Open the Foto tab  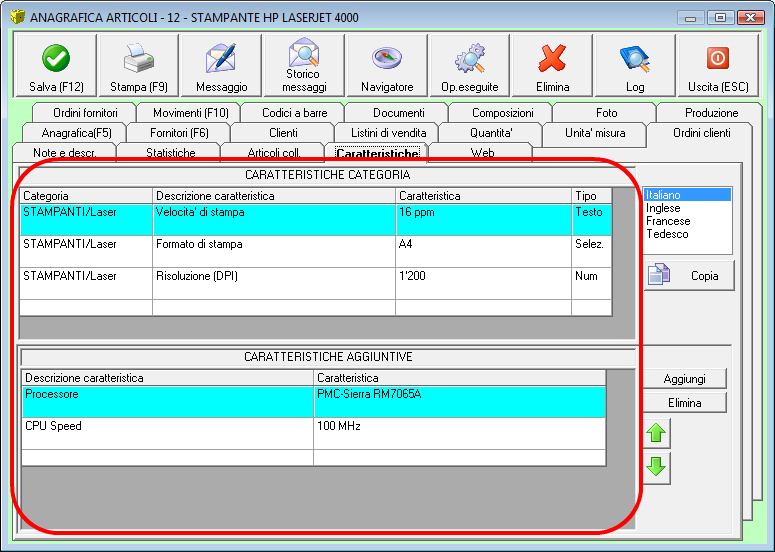click(x=606, y=113)
